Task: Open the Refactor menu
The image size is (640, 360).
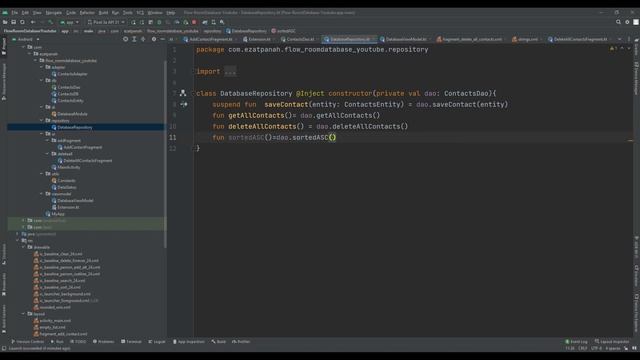Action: (87, 13)
